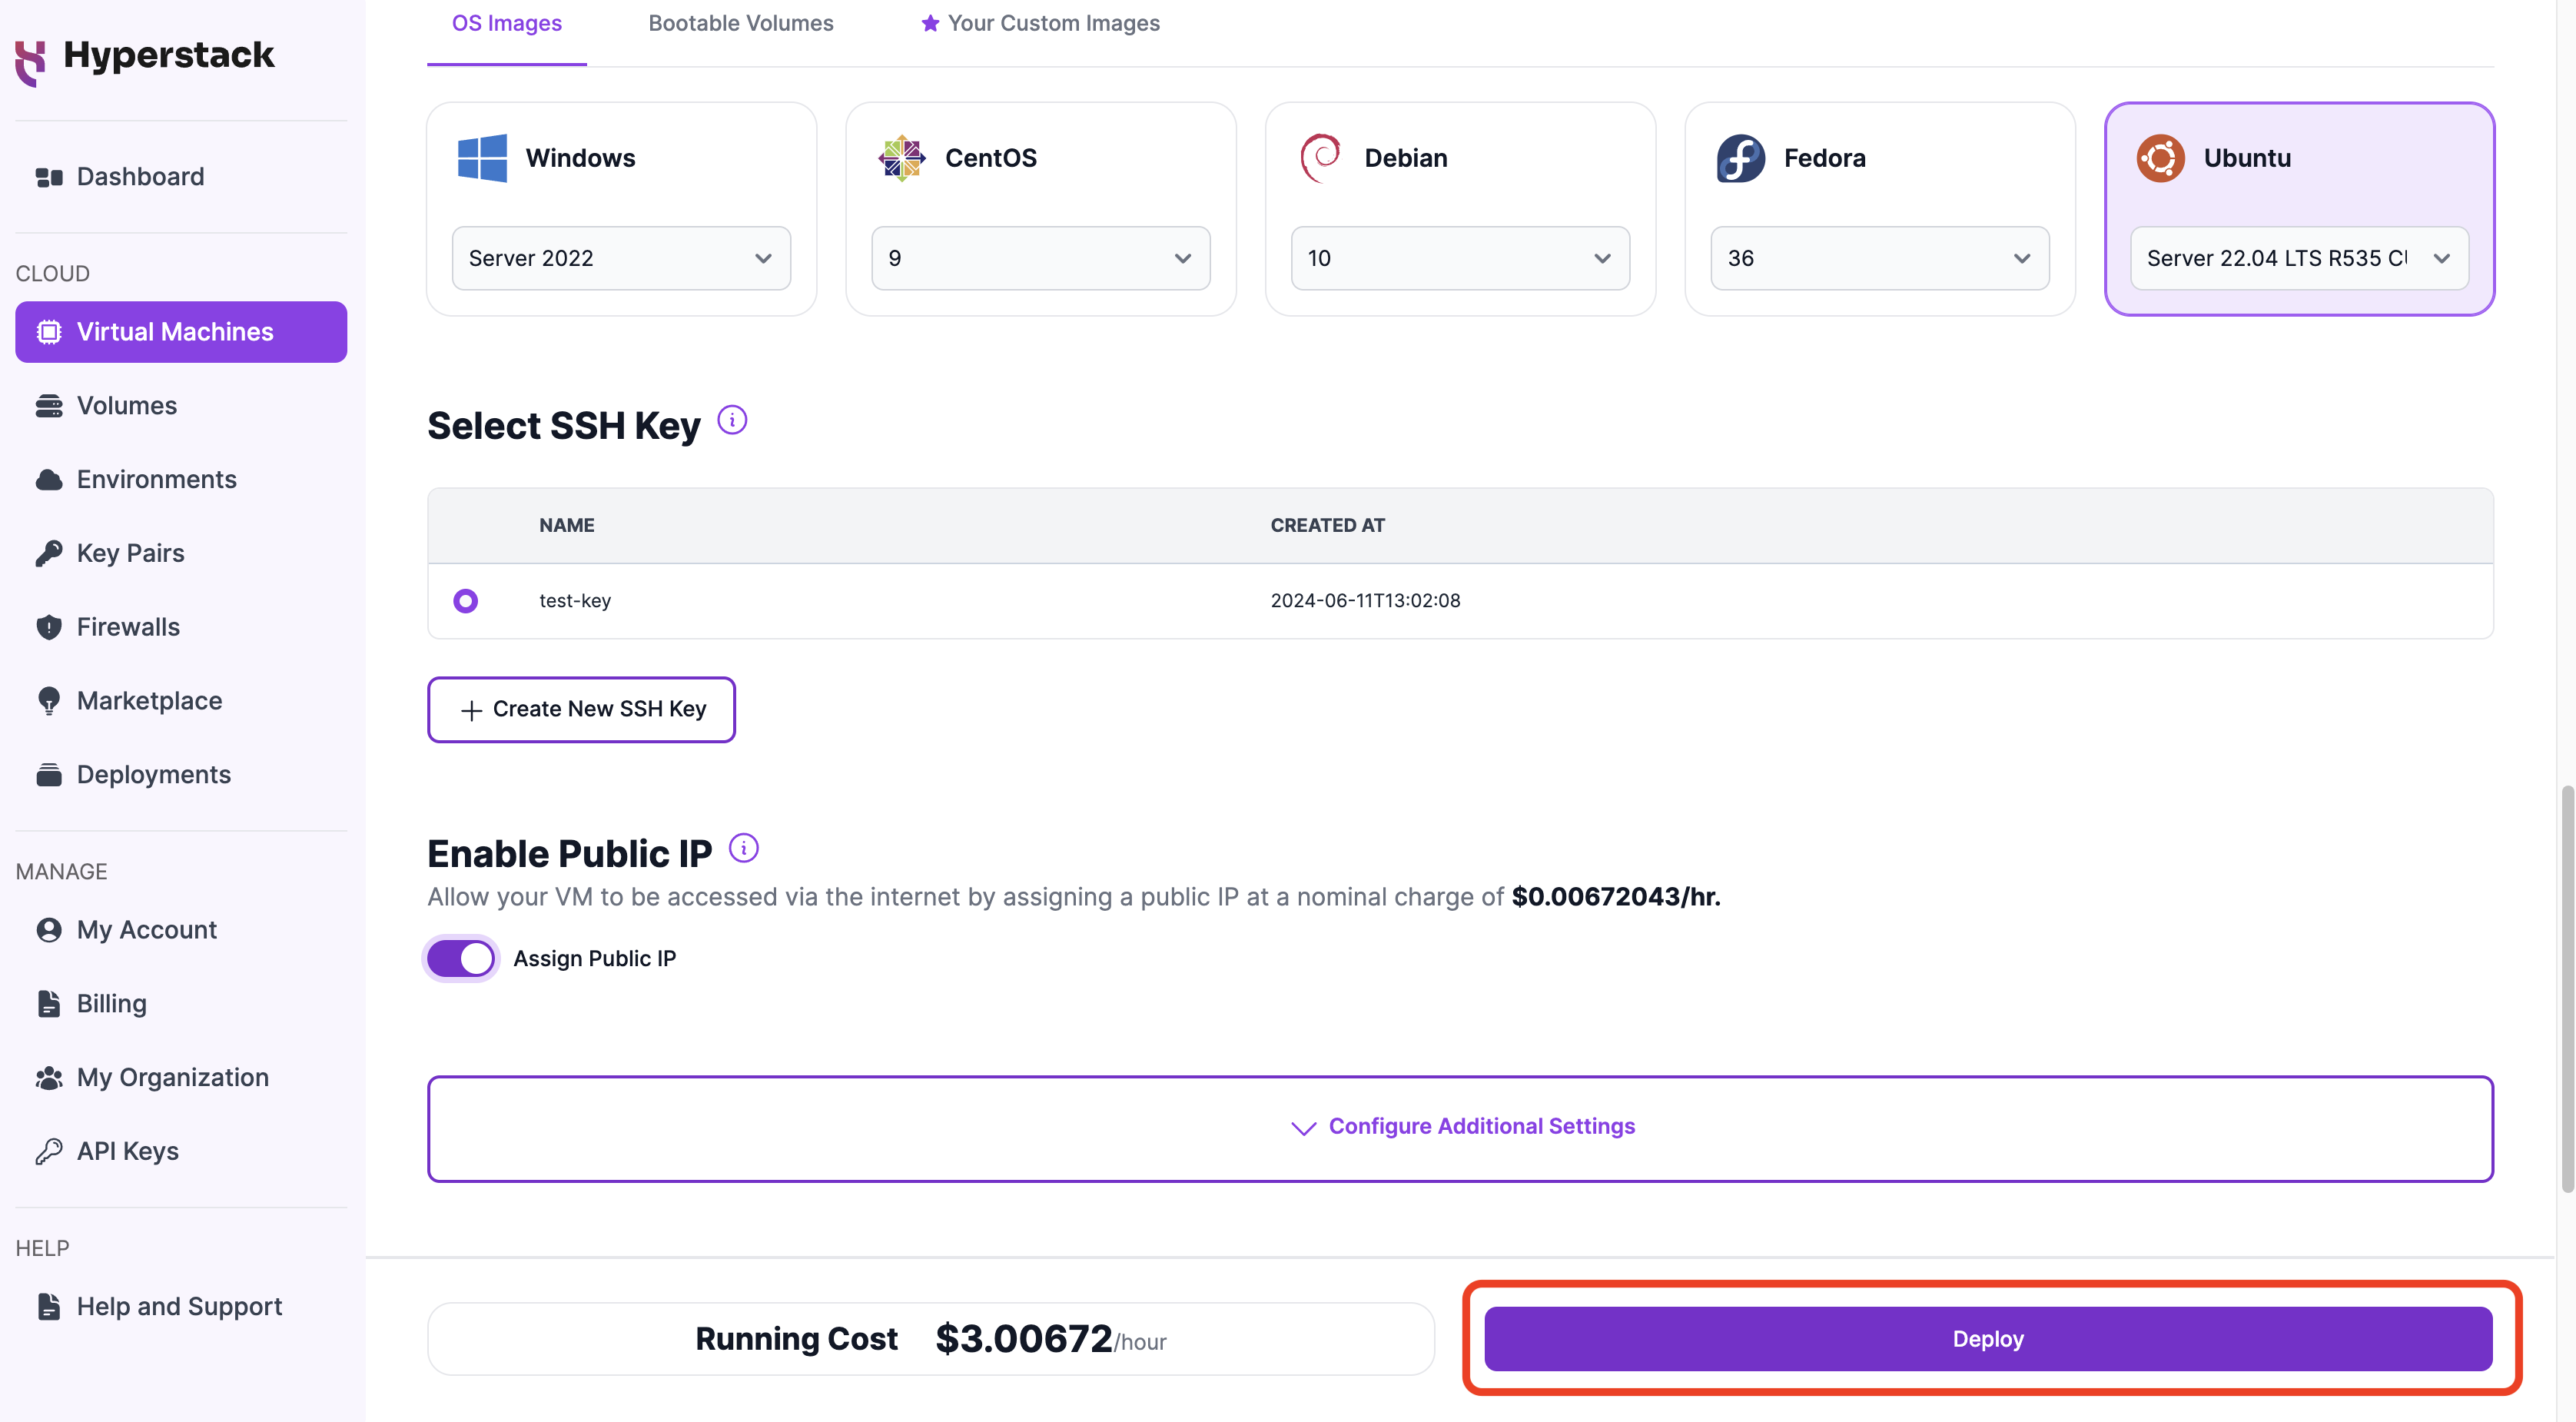This screenshot has width=2576, height=1422.
Task: Click the $3.00672 running cost value
Action: (1023, 1338)
